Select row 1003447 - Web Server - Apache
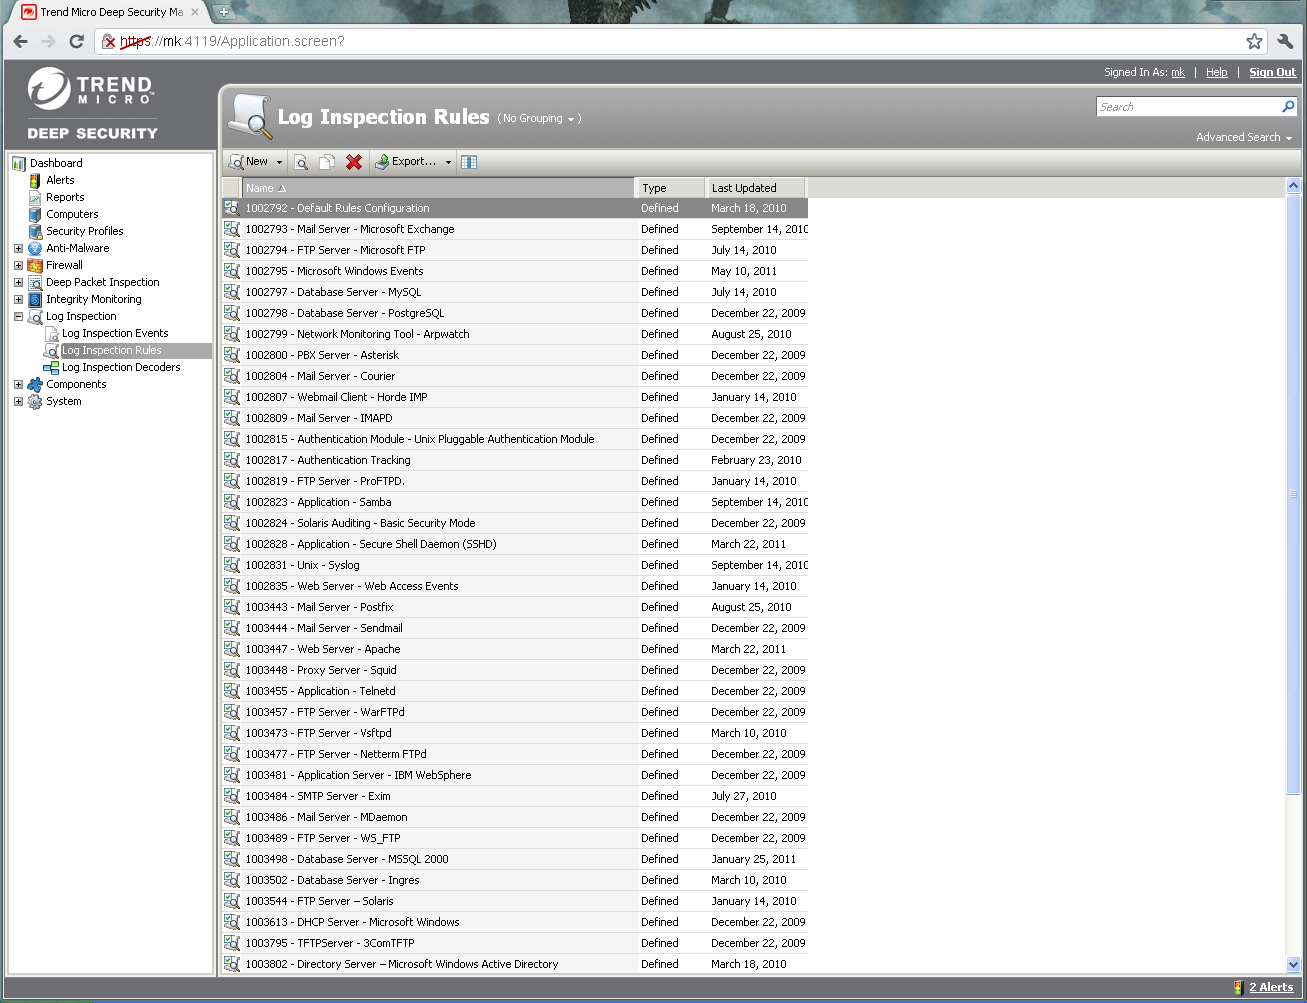Screen dimensions: 1307x1003 tap(515, 649)
